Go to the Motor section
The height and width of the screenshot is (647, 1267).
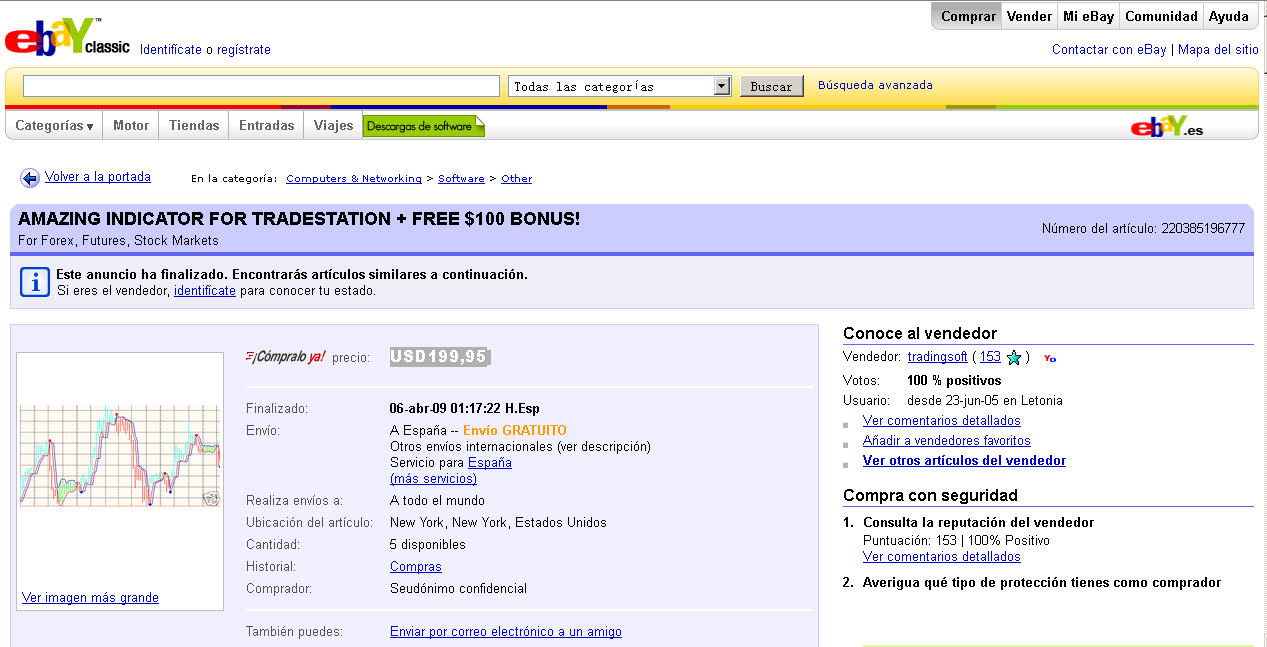(131, 126)
